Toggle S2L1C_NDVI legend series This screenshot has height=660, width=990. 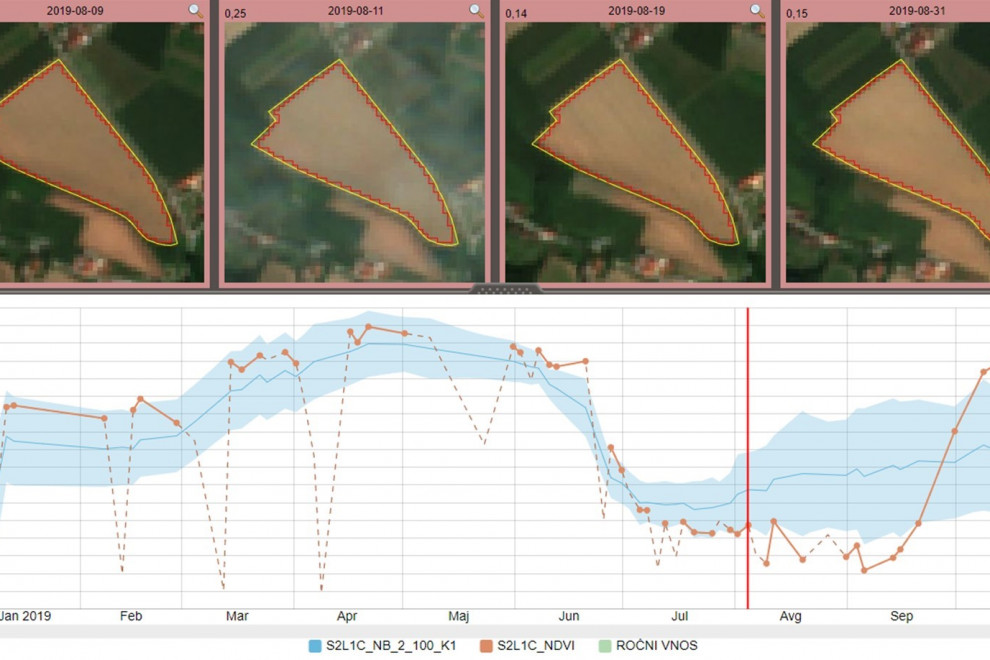click(x=527, y=645)
